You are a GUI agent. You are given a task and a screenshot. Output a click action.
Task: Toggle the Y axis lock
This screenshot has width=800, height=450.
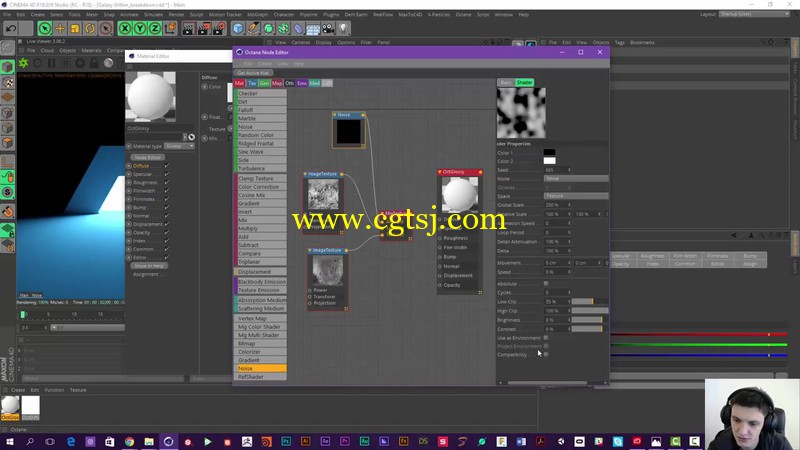point(140,29)
